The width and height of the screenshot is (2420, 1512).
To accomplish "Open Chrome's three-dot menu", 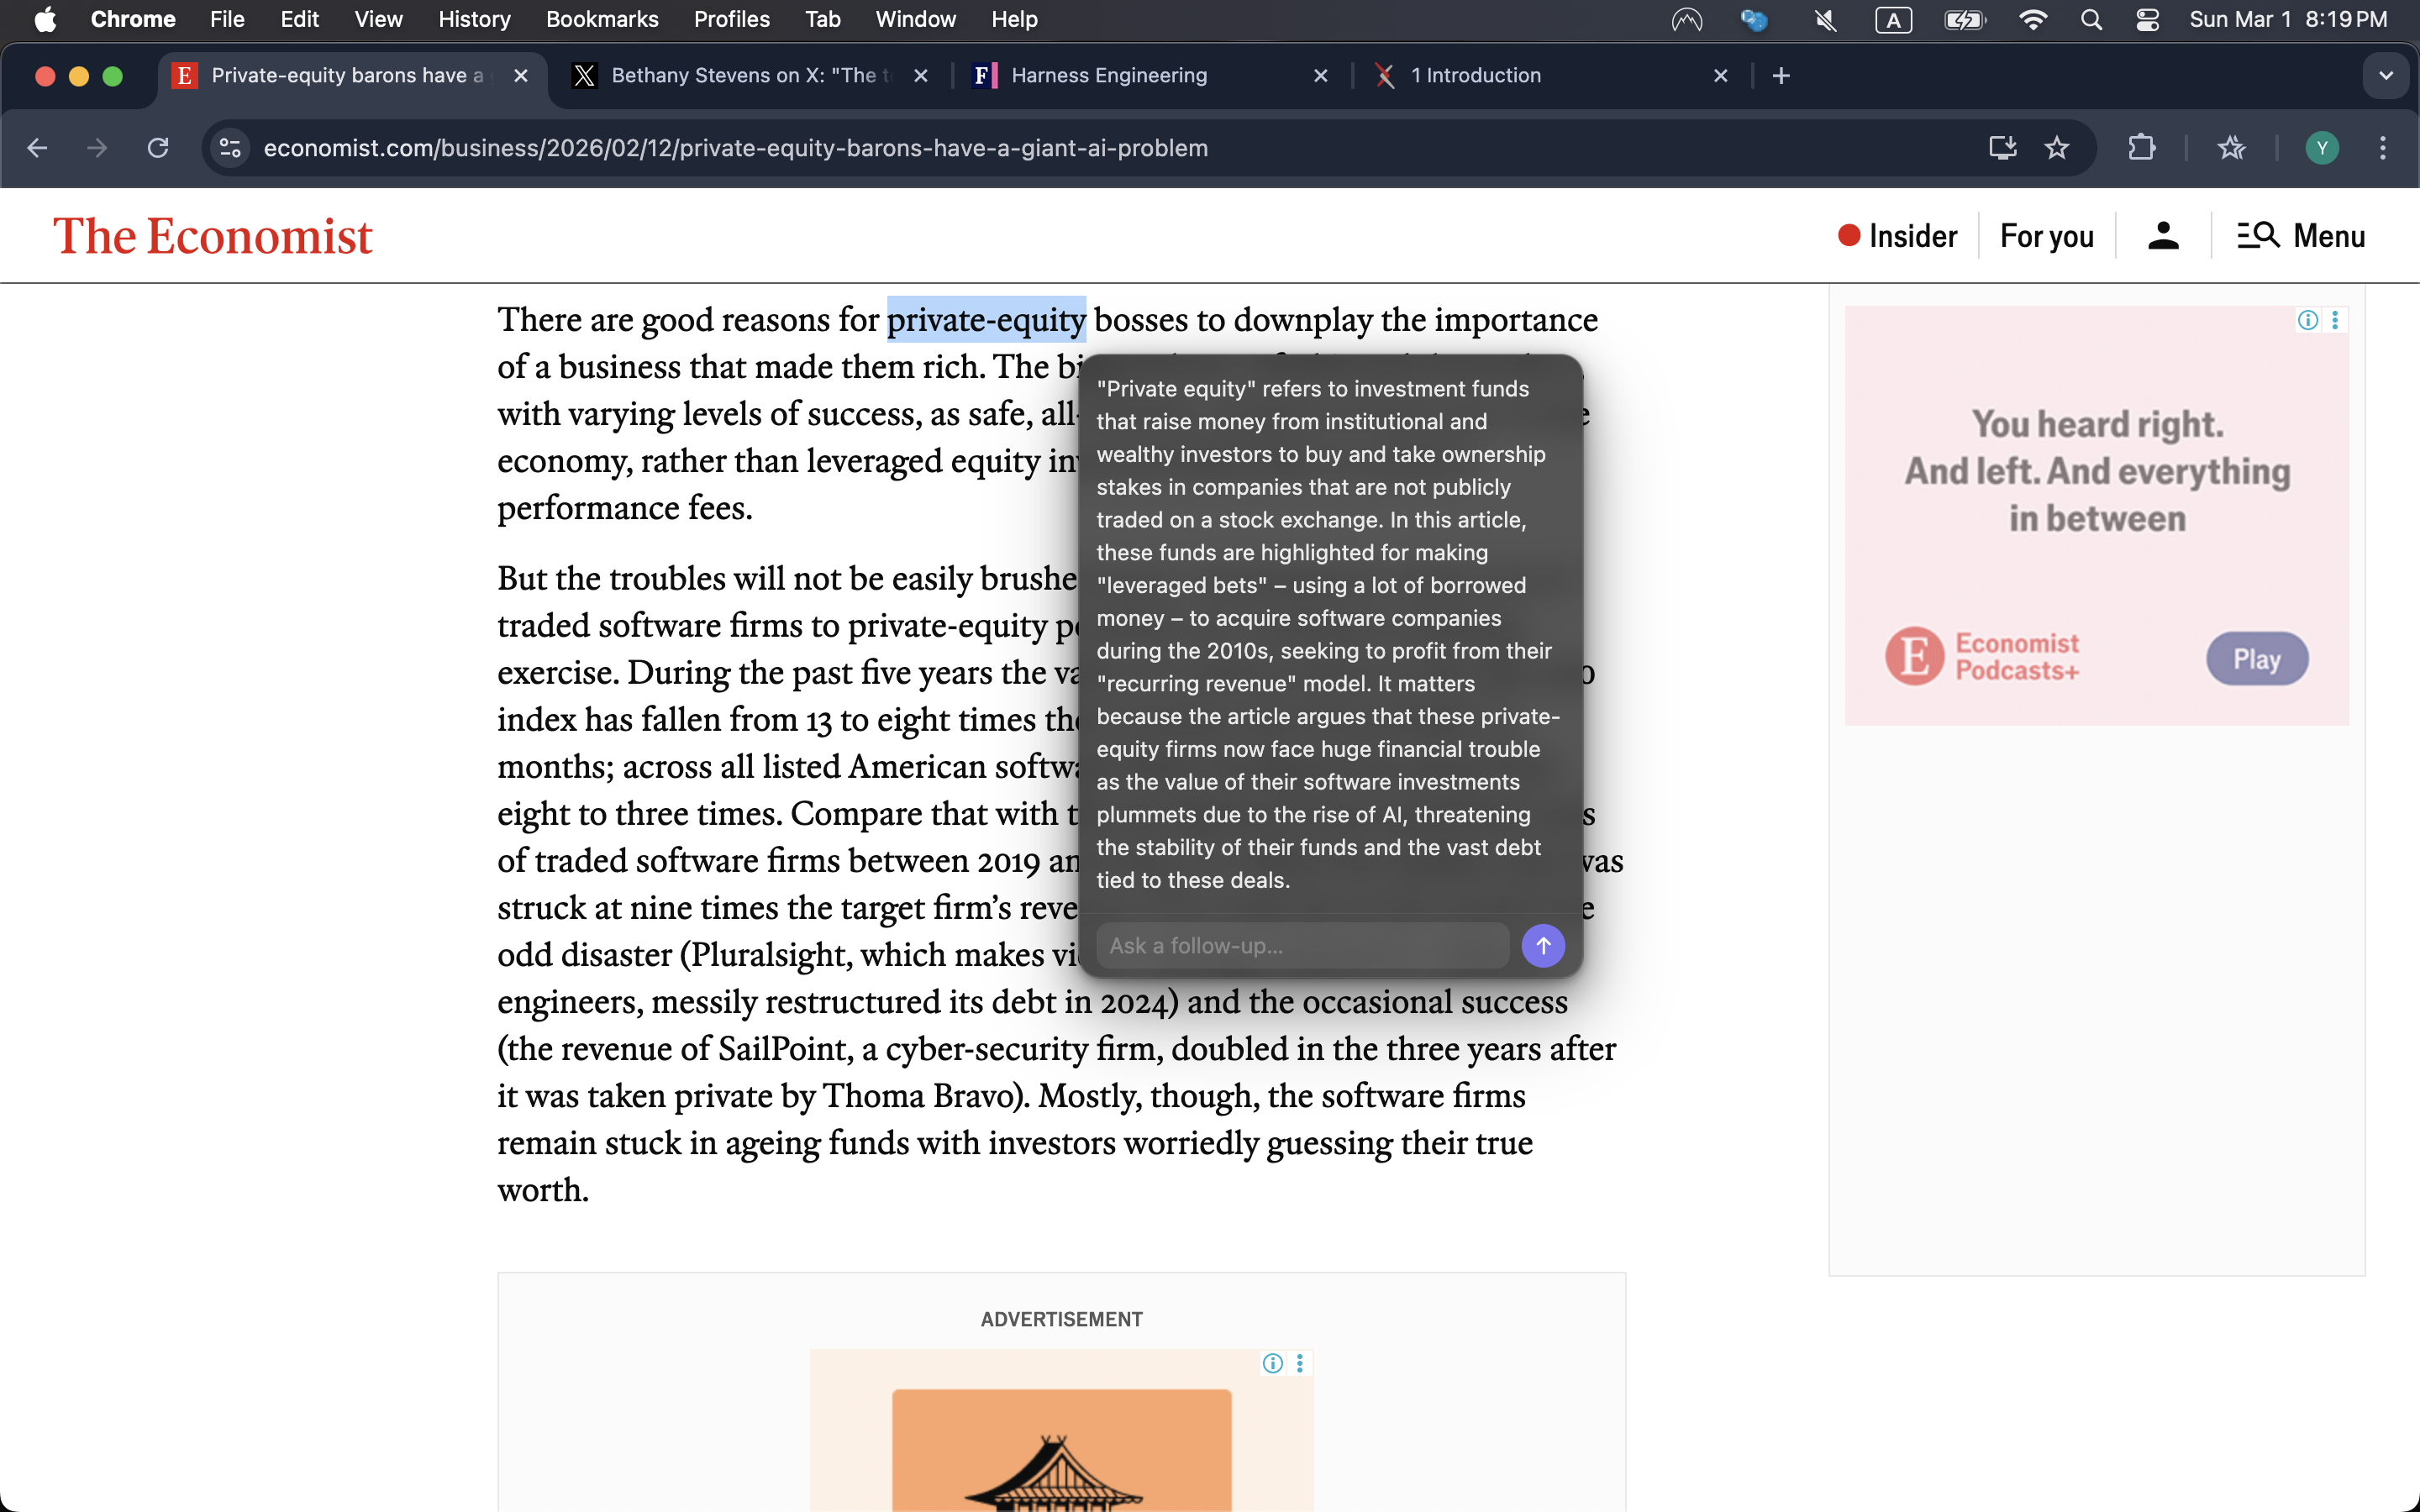I will [2383, 148].
